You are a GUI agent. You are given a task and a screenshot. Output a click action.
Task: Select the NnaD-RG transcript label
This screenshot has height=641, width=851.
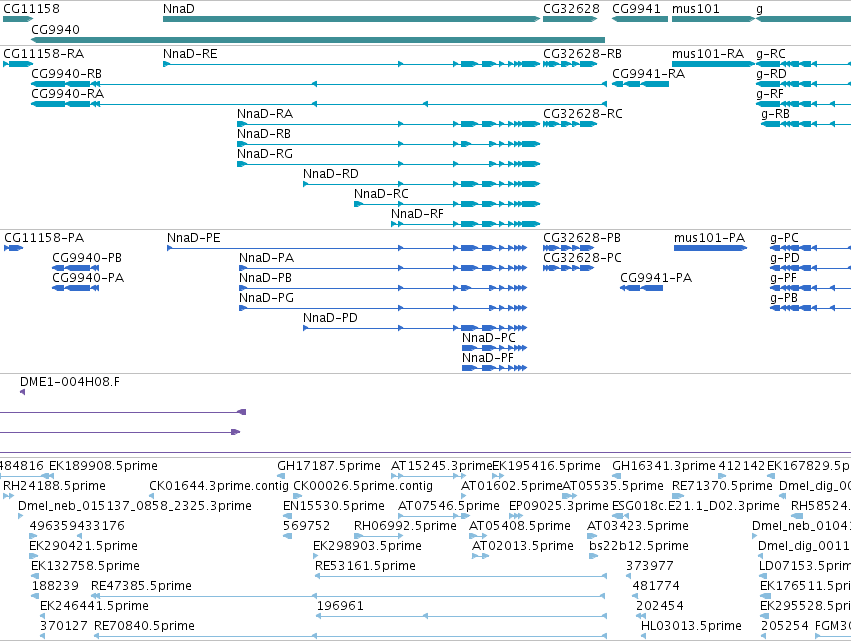point(265,154)
